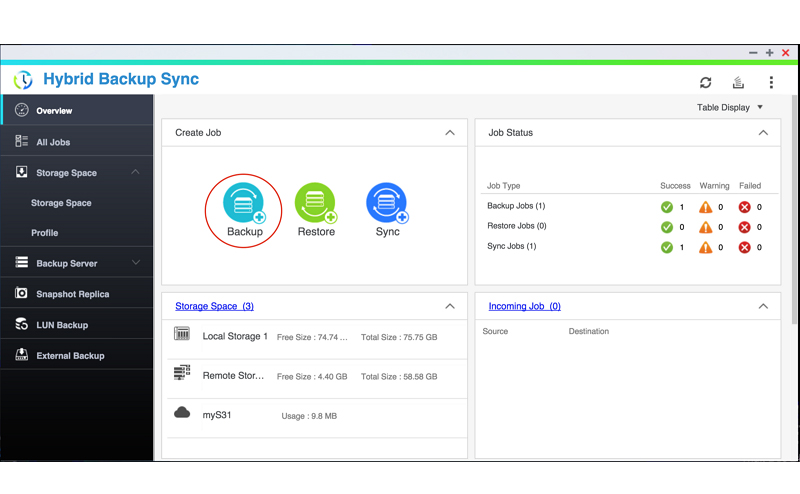Click Restore Jobs red failed icon
Viewport: 800px width, 494px height.
[744, 227]
